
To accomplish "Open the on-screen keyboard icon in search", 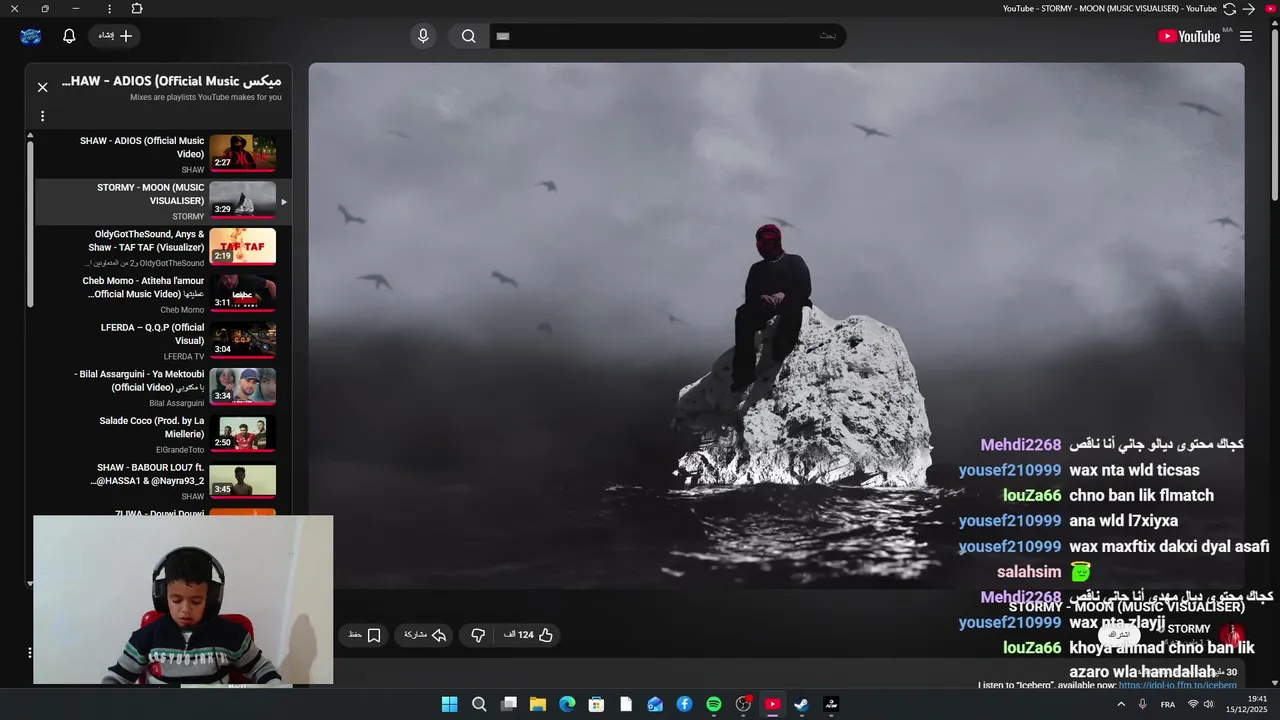I will click(503, 36).
